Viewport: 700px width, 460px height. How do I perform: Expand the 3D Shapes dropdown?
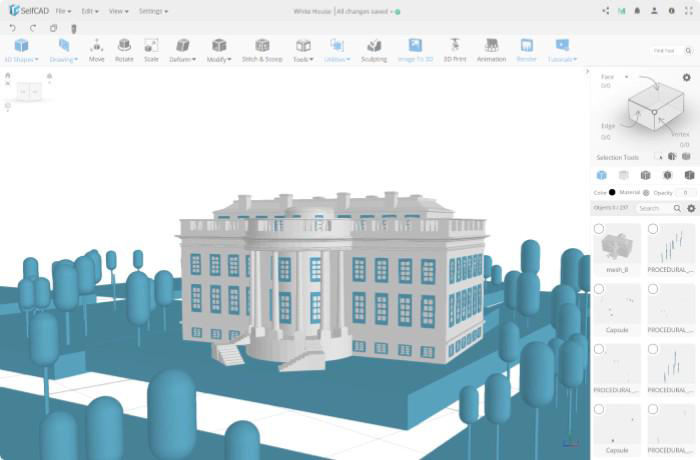pyautogui.click(x=21, y=50)
